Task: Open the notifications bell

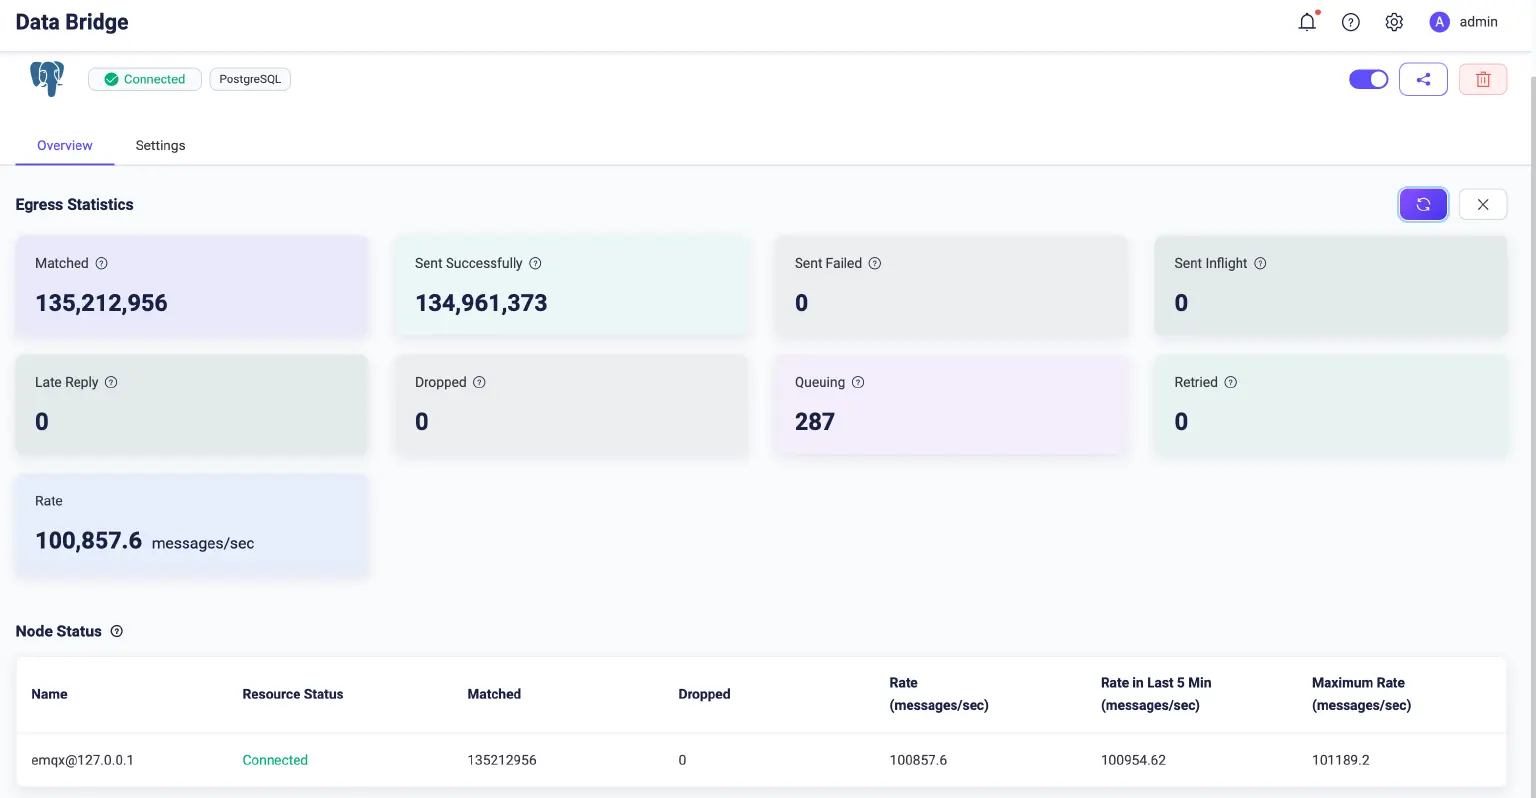Action: coord(1307,22)
